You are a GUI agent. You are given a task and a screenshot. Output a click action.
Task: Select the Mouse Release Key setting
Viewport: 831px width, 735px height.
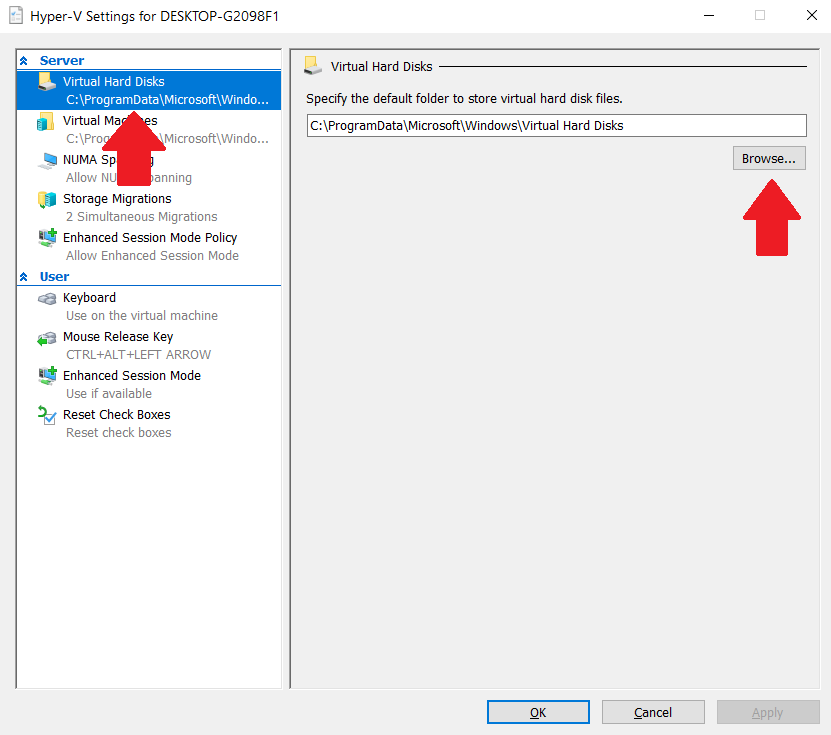click(x=149, y=346)
